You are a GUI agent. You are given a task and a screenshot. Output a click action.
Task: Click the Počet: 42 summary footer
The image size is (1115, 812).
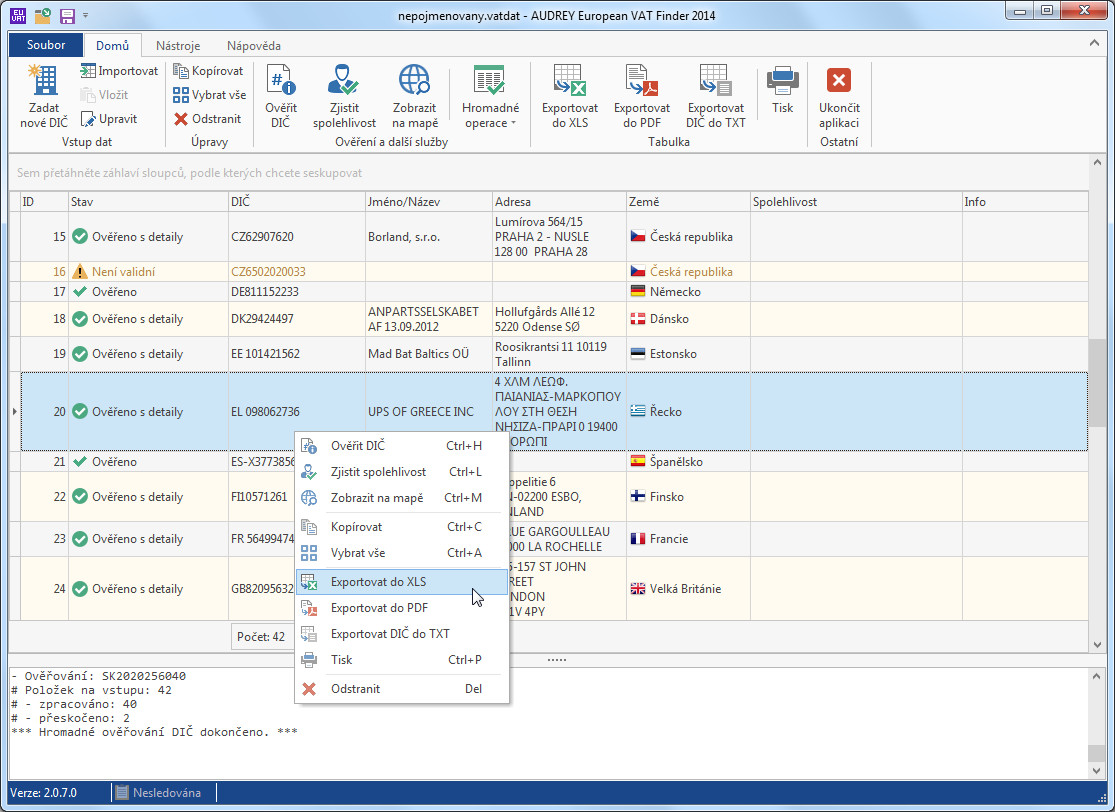click(x=261, y=637)
